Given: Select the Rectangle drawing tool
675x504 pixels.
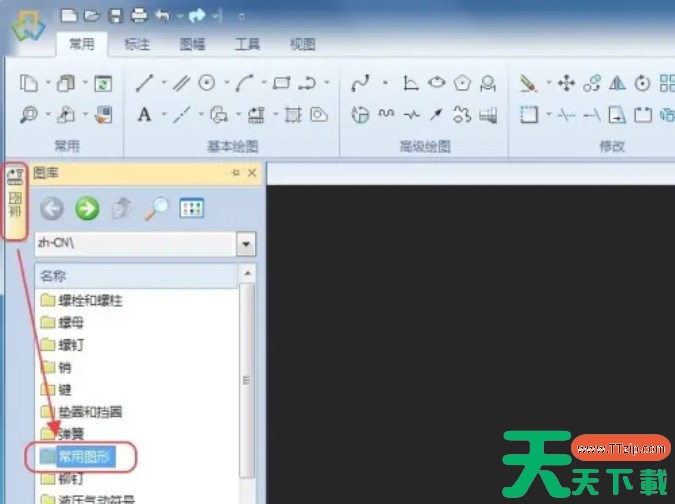Looking at the screenshot, I should pyautogui.click(x=282, y=83).
